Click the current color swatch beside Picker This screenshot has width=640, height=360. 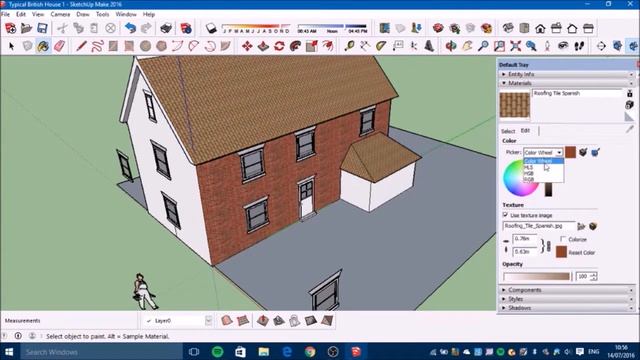[x=571, y=152]
